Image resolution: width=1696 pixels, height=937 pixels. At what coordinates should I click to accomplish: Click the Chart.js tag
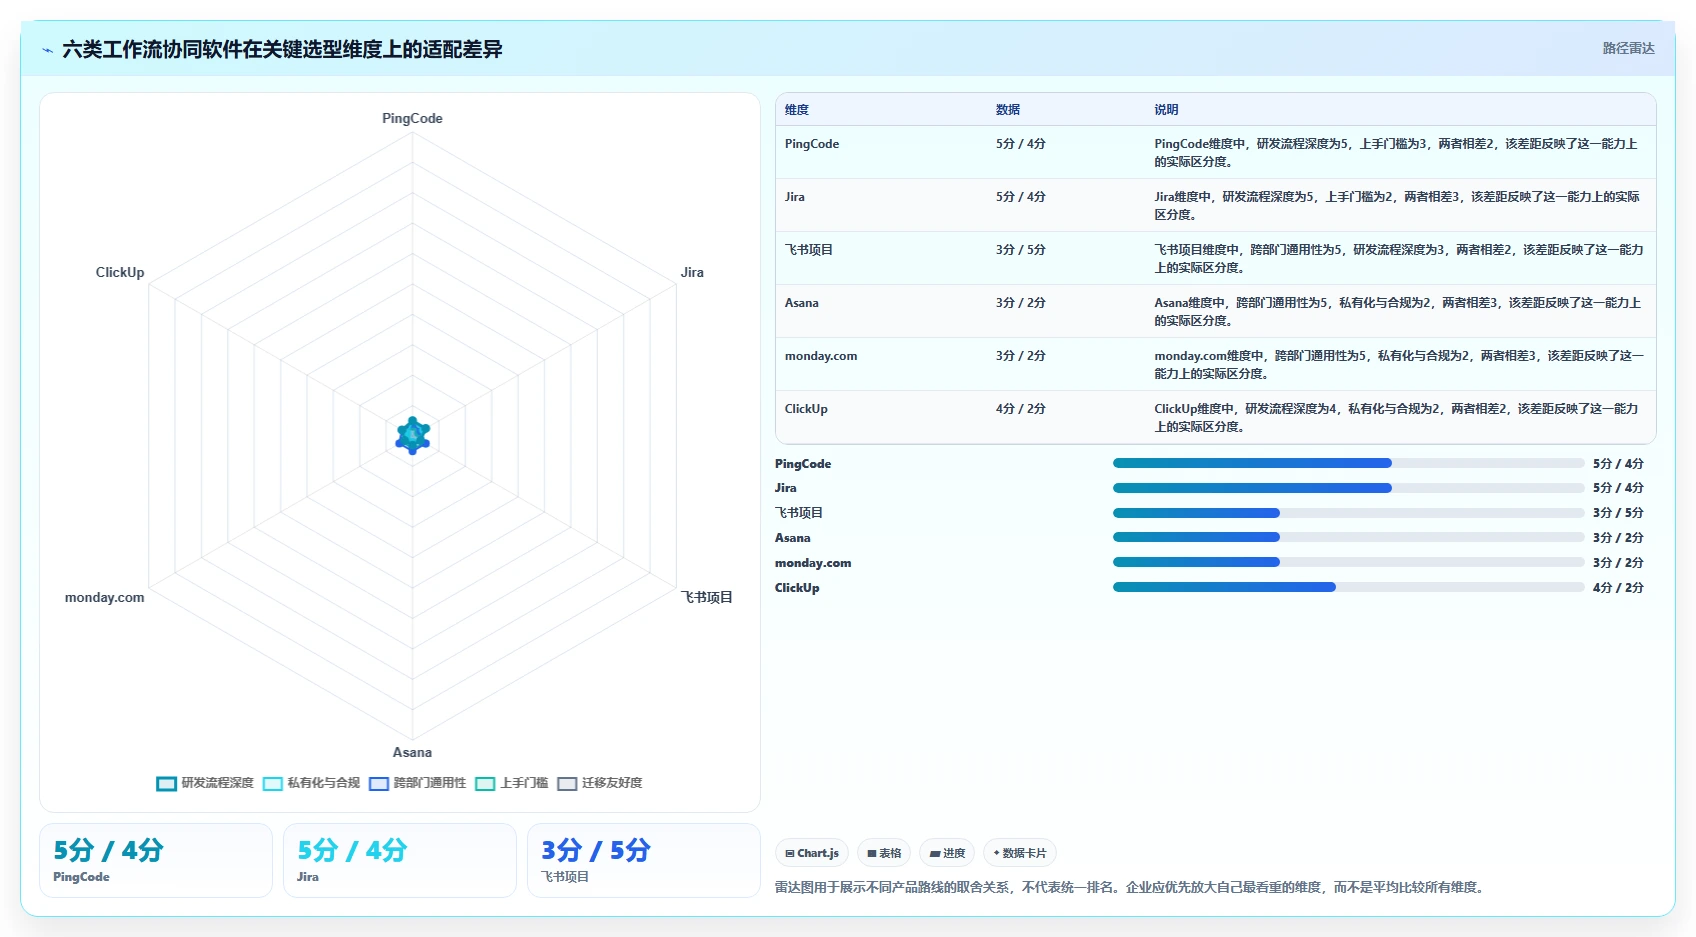click(812, 853)
